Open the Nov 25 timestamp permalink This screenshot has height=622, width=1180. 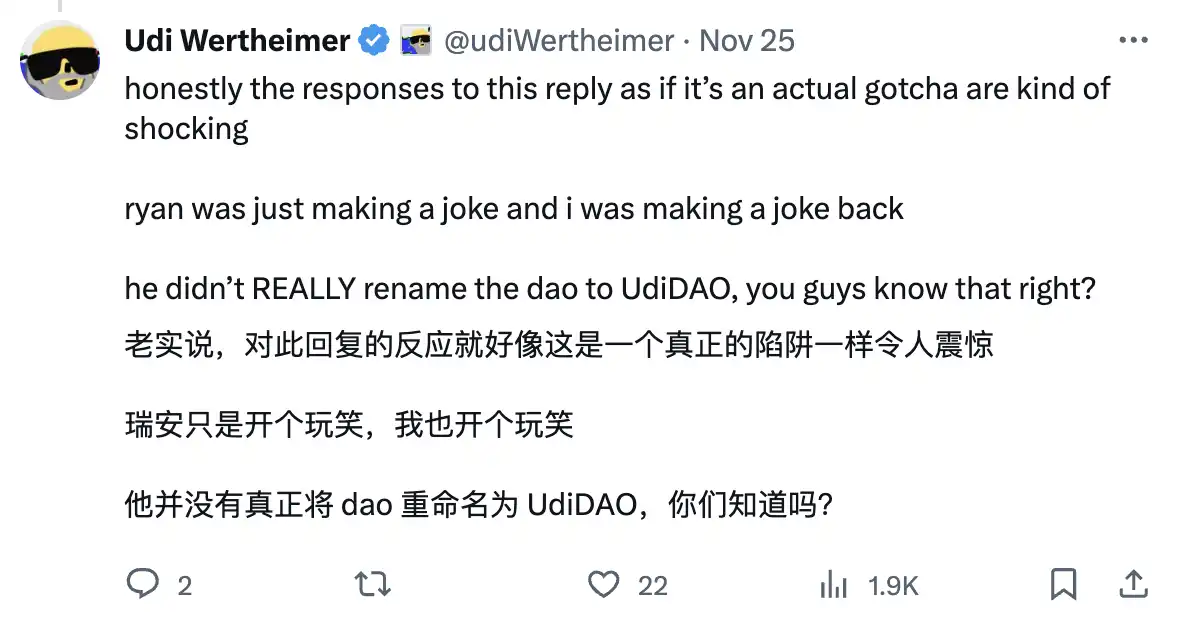tap(747, 41)
